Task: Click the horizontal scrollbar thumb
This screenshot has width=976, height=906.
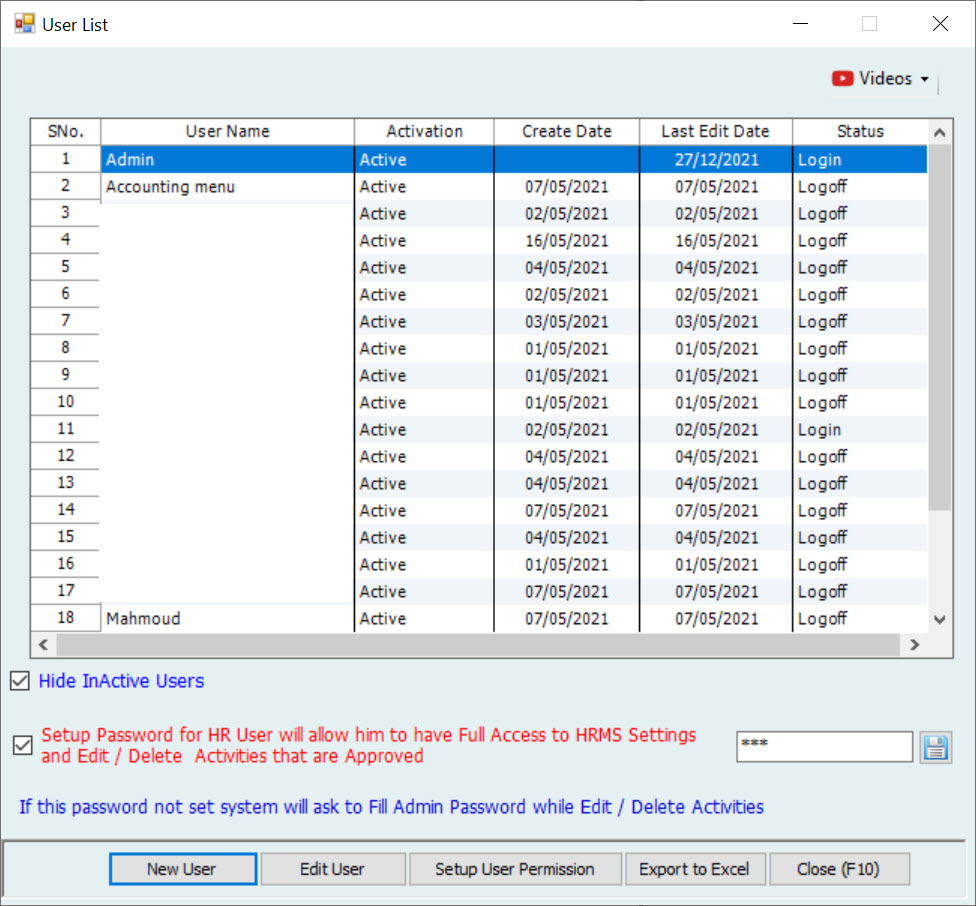Action: pos(478,645)
